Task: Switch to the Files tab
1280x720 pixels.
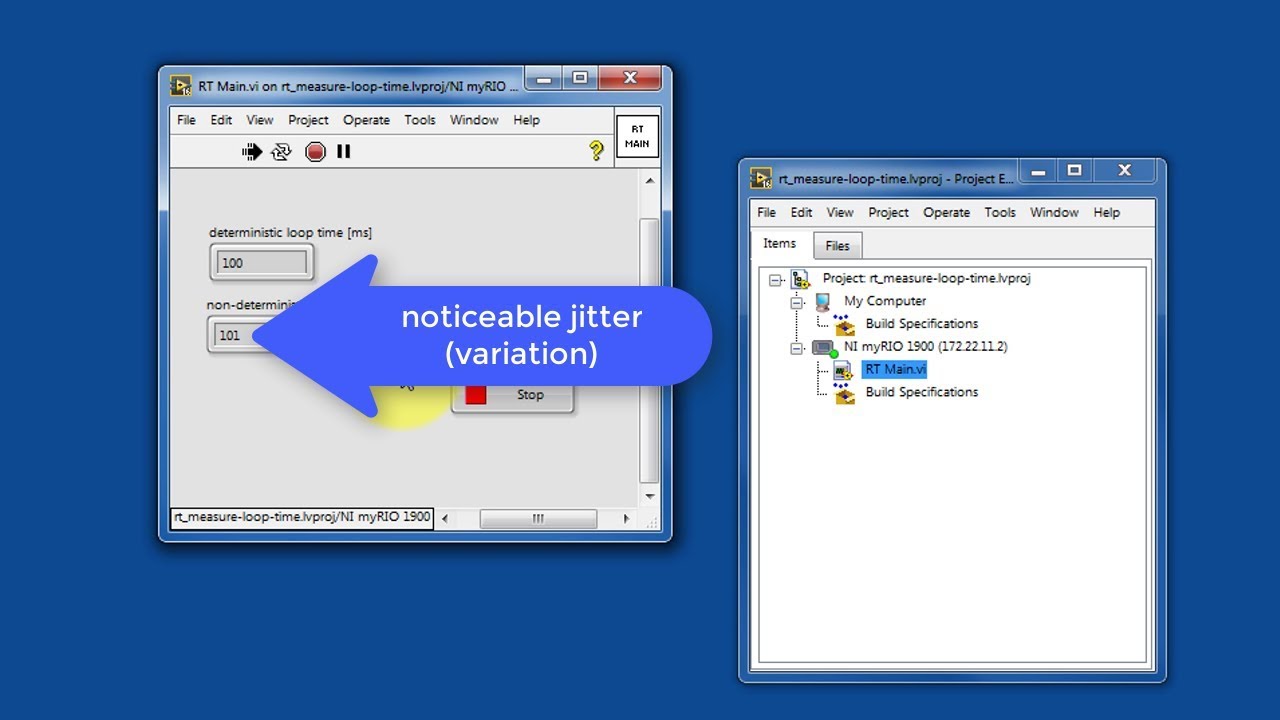Action: (837, 246)
